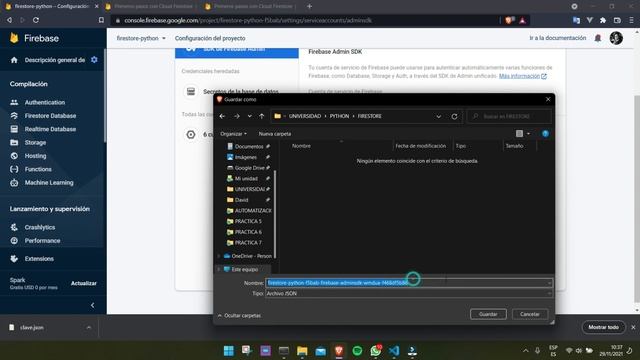
Task: Collapse folders with Ocultar carpetas
Action: pos(239,316)
